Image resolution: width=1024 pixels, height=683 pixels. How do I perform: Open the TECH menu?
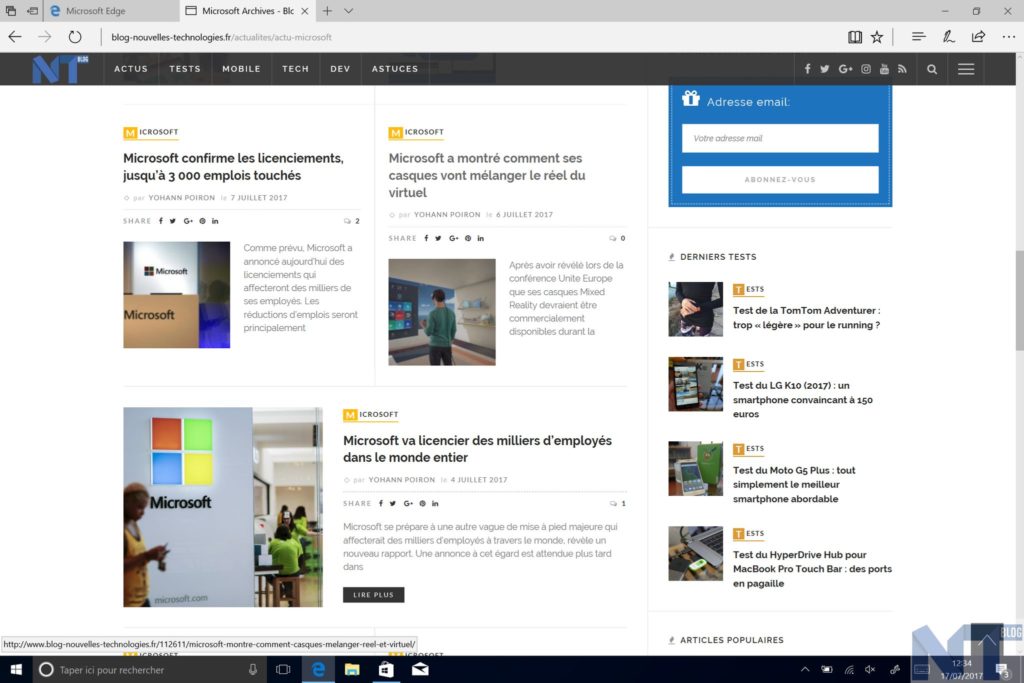pyautogui.click(x=295, y=69)
